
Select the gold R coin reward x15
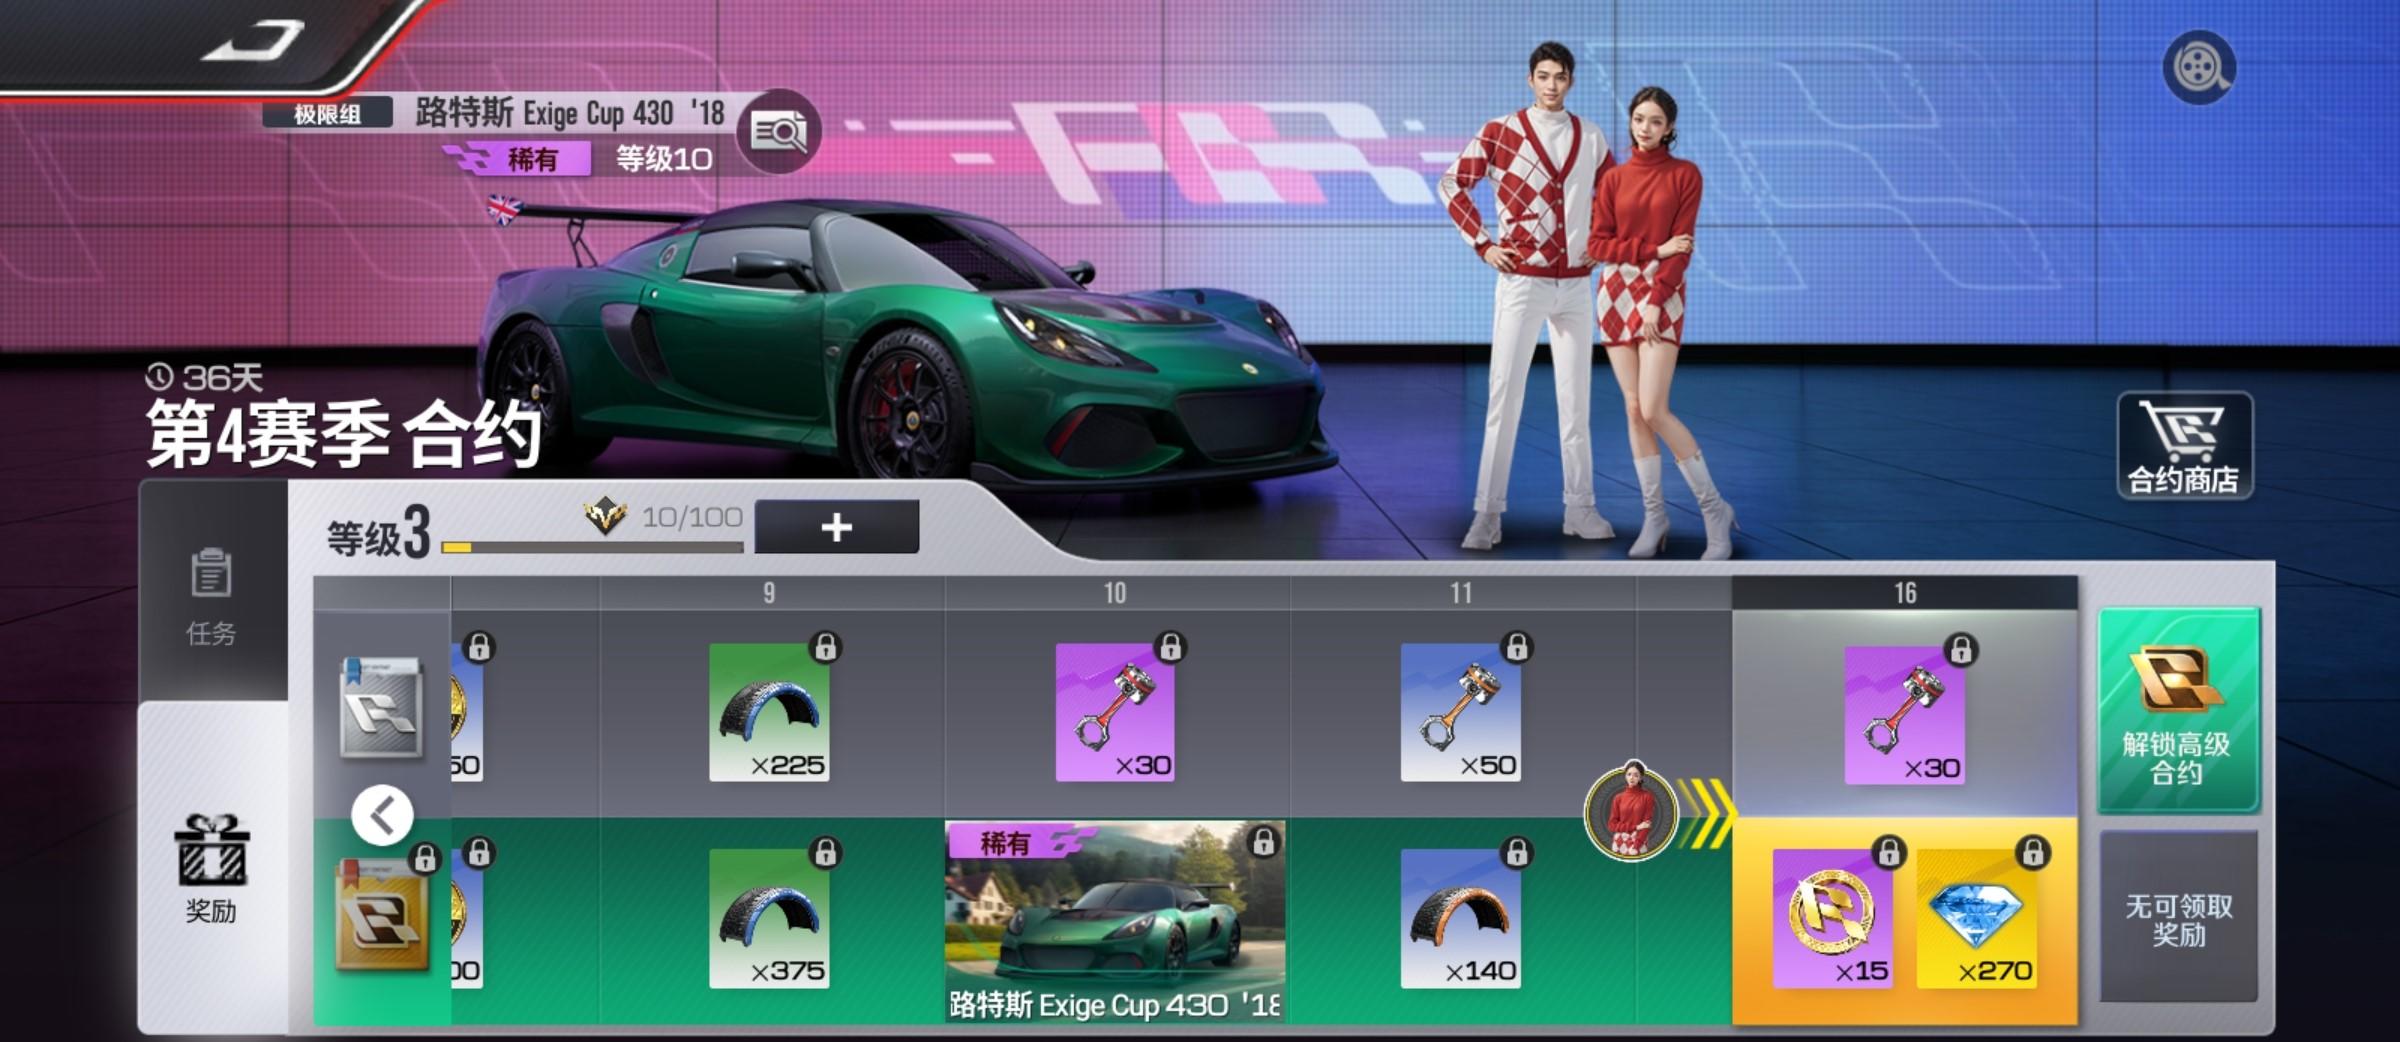(x=1833, y=918)
